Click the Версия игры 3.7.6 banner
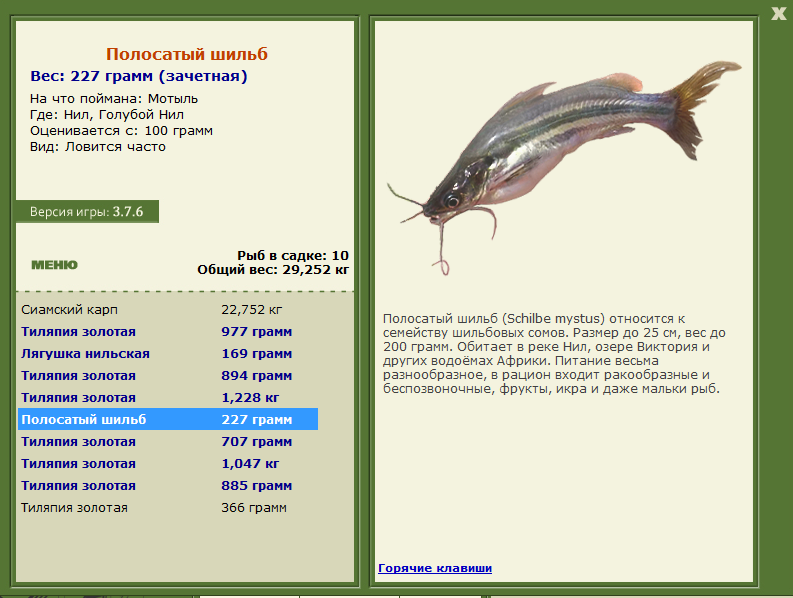Image resolution: width=793 pixels, height=598 pixels. click(x=87, y=211)
